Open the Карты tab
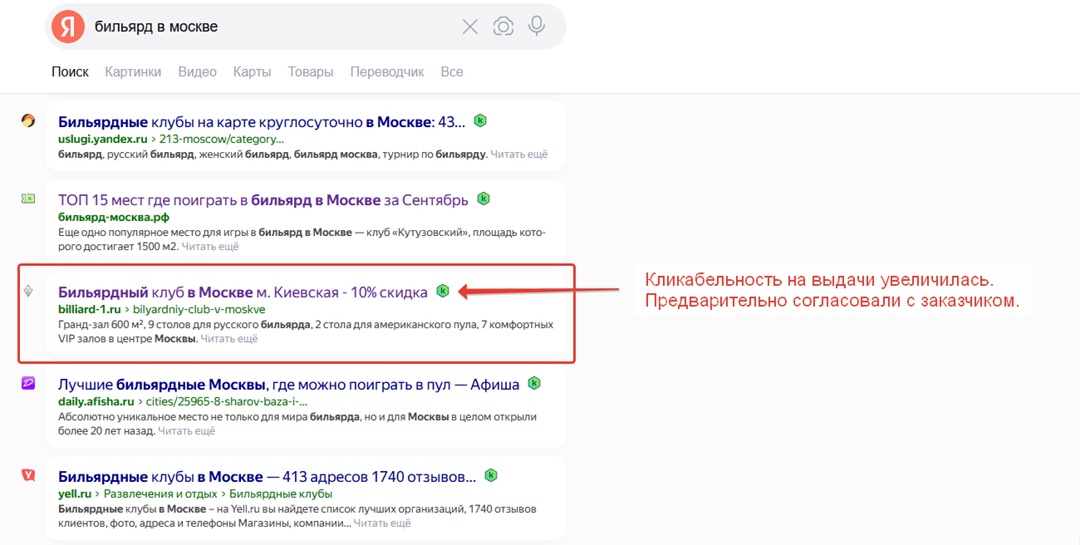The image size is (1080, 545). pyautogui.click(x=252, y=72)
